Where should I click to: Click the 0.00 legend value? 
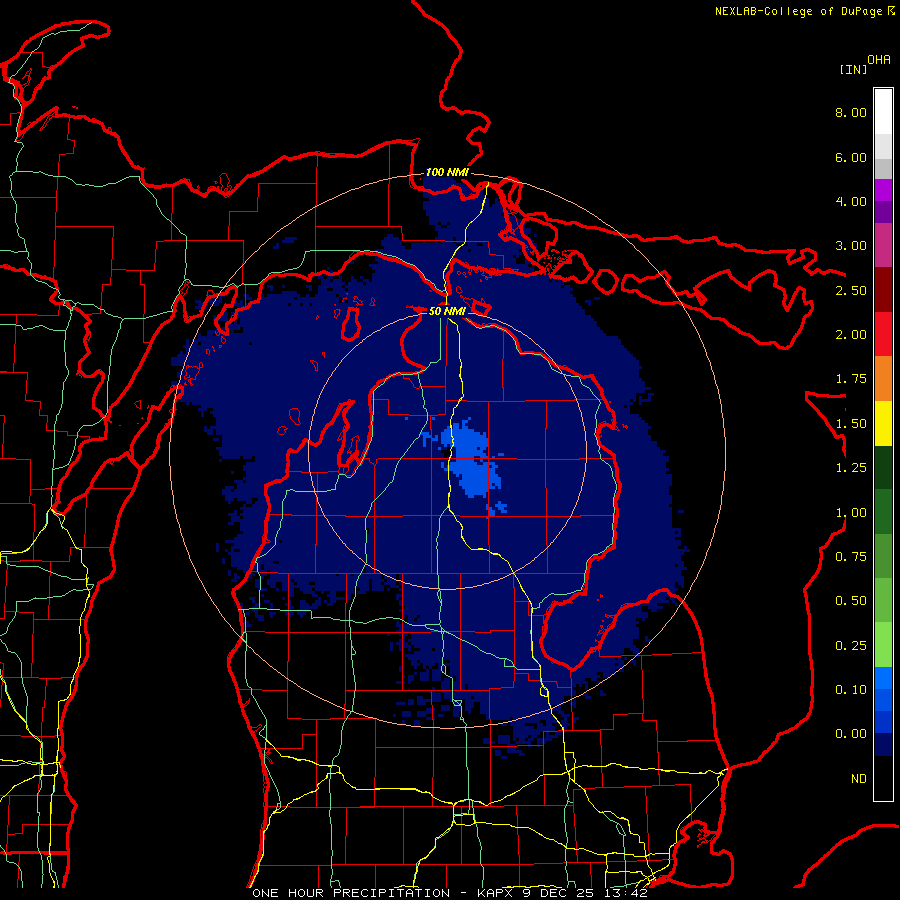(851, 734)
